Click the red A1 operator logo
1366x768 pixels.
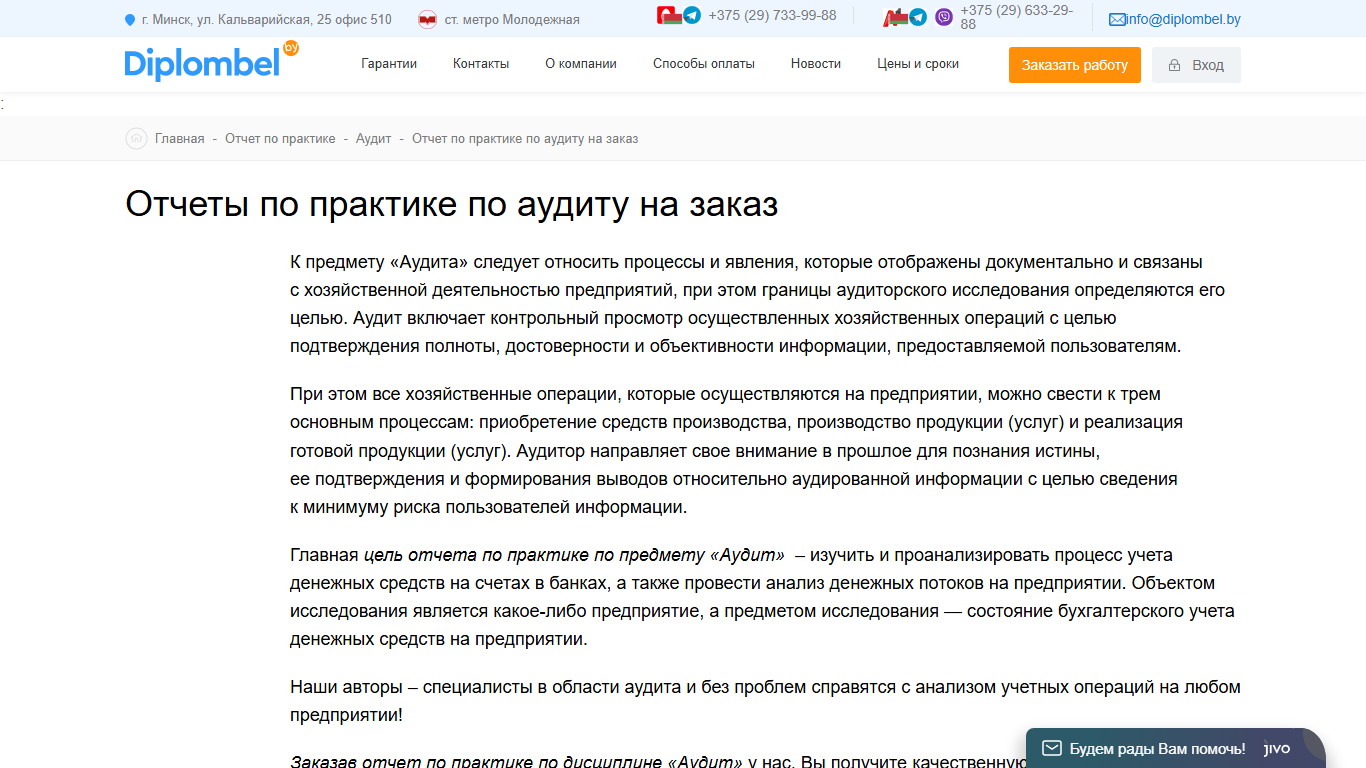895,17
